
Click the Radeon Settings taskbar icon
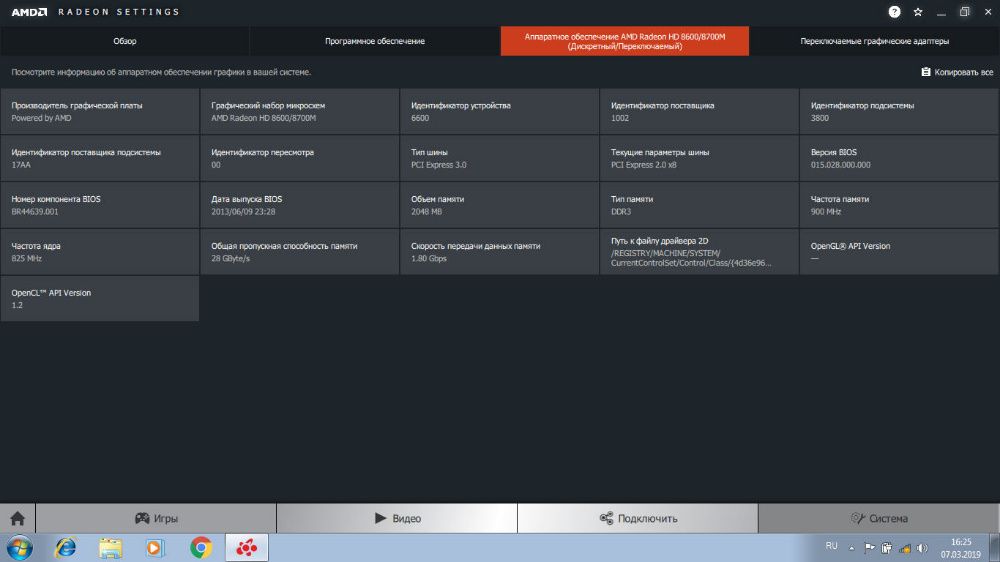(247, 547)
